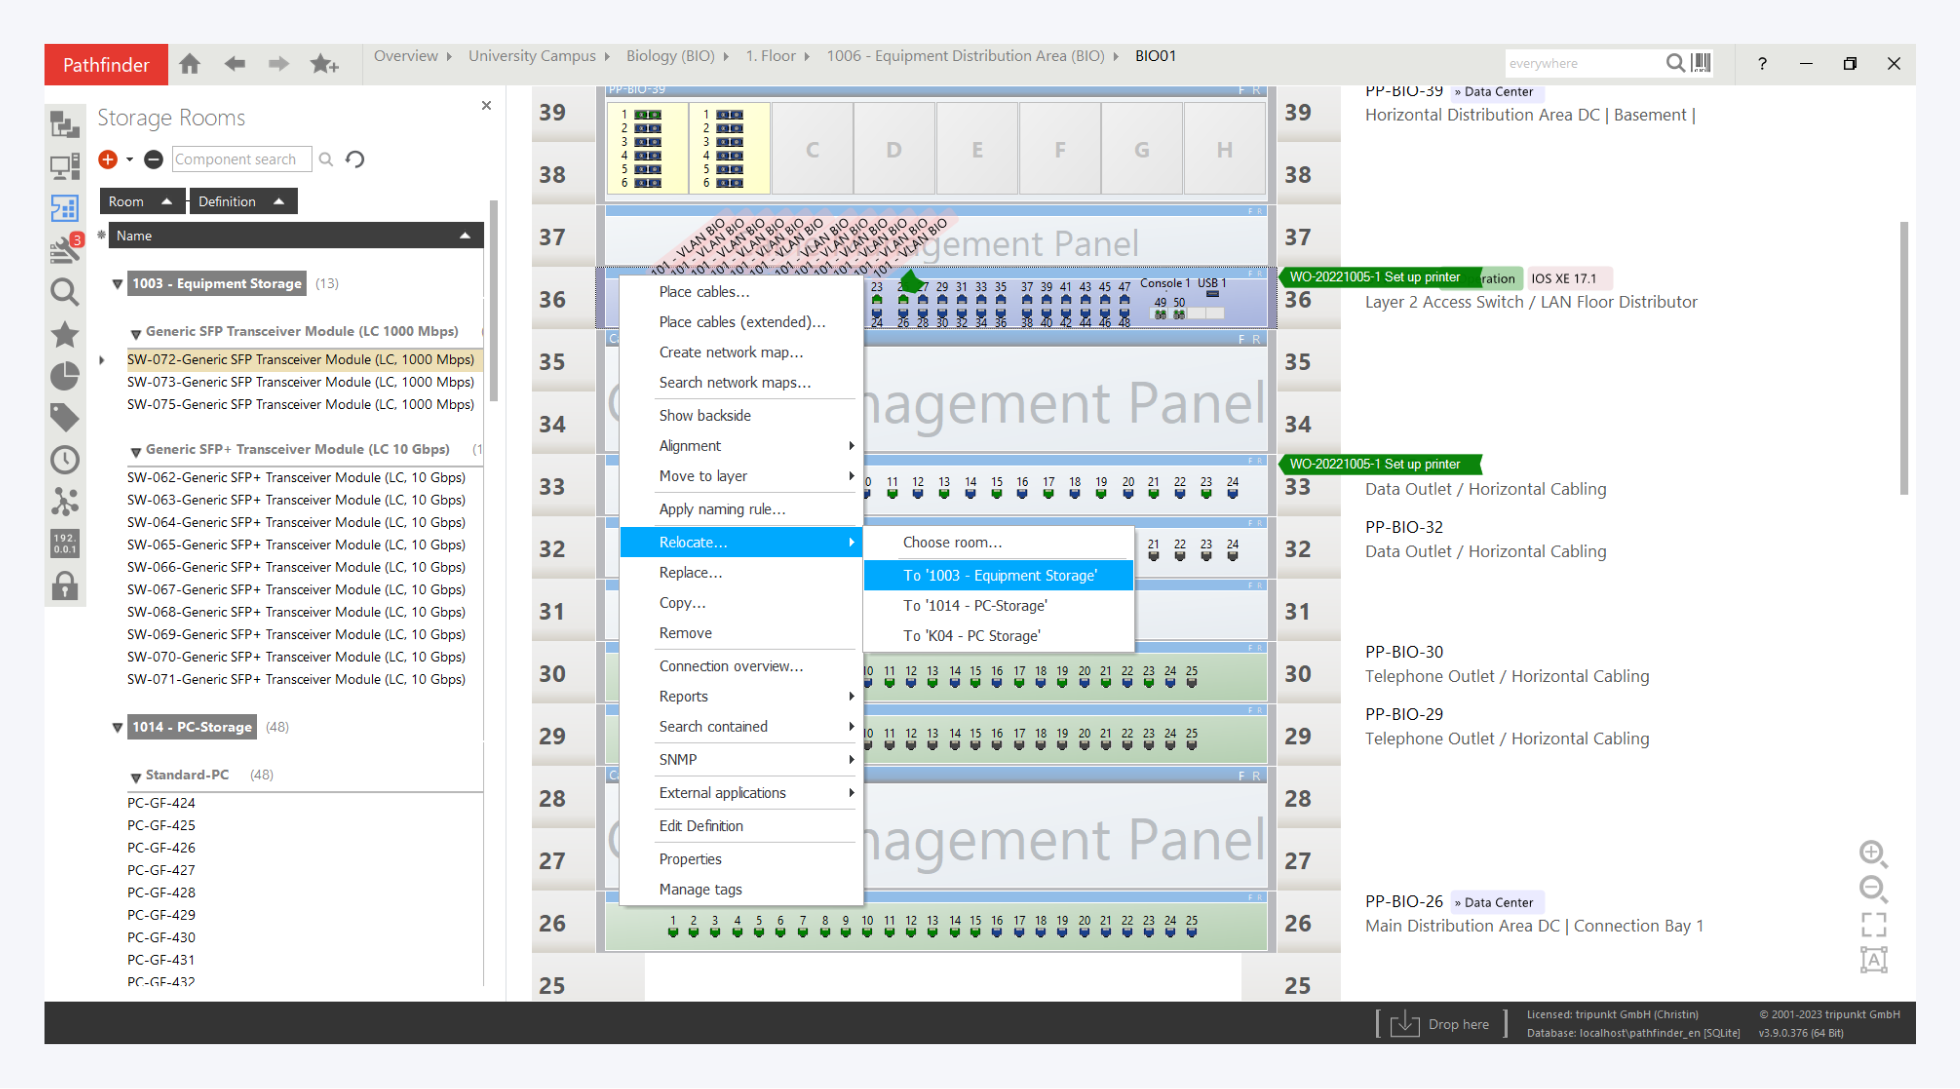1960x1089 pixels.
Task: Click the red add component button
Action: tap(108, 159)
